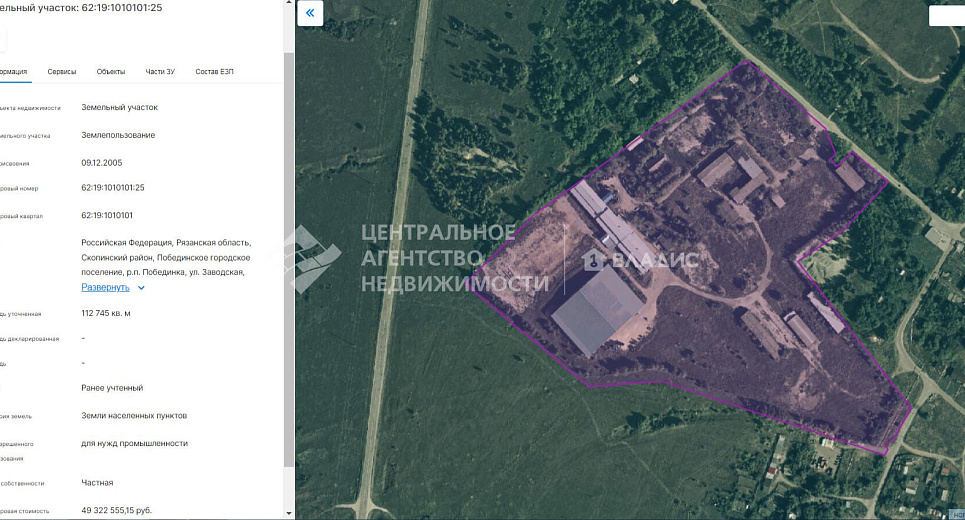Click the white button at map top-right
Image resolution: width=965 pixels, height=520 pixels.
947,15
